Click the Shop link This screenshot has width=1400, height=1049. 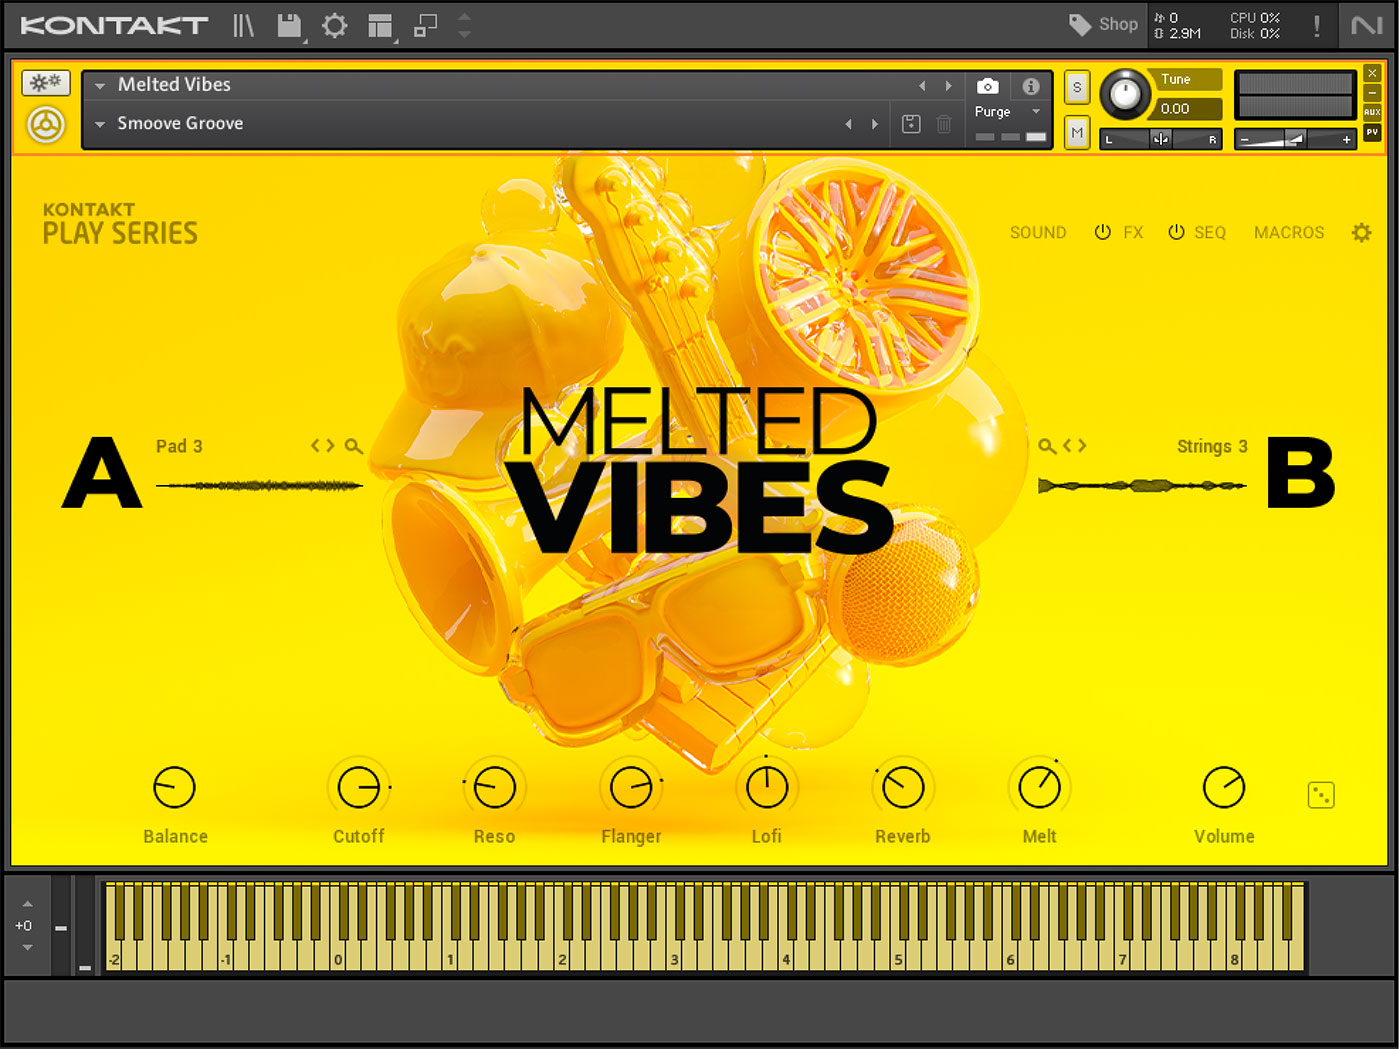pyautogui.click(x=1118, y=24)
